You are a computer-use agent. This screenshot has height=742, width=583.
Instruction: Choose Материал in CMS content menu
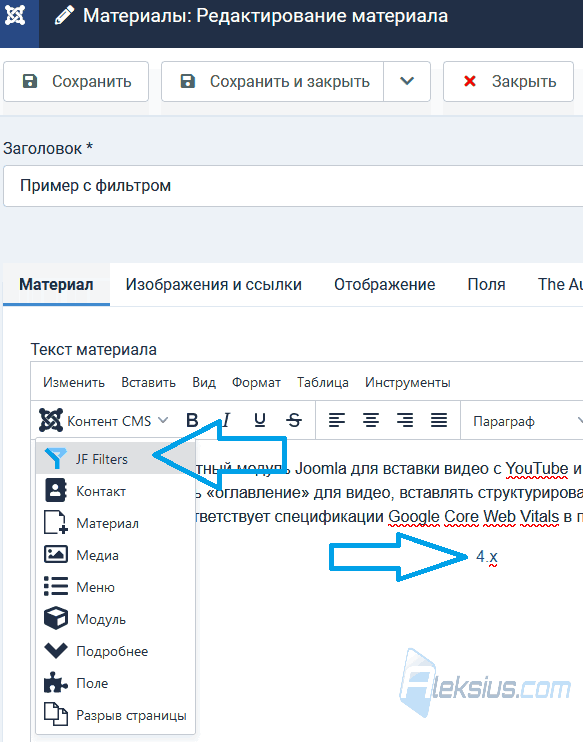tap(115, 523)
